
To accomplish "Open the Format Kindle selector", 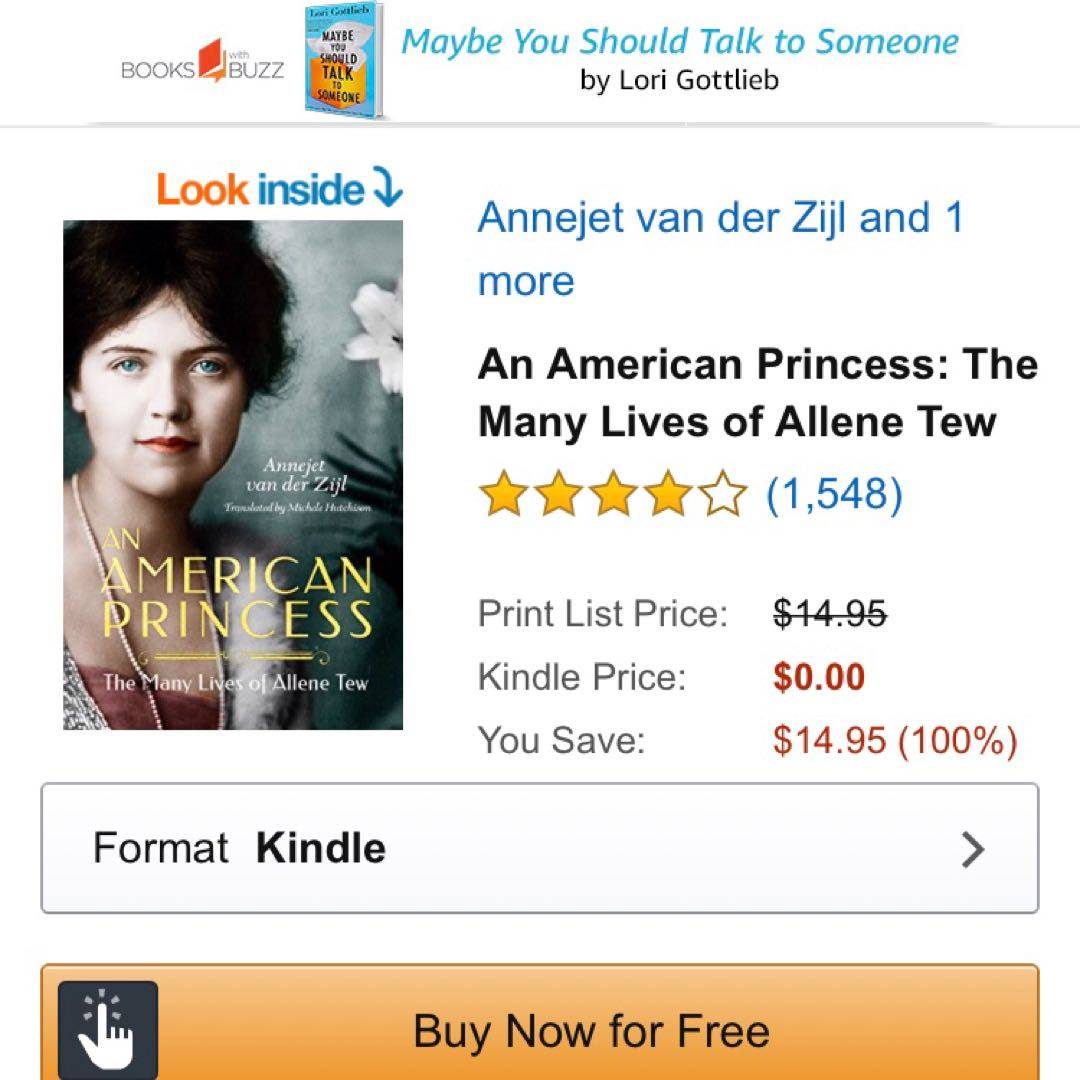I will tap(540, 848).
